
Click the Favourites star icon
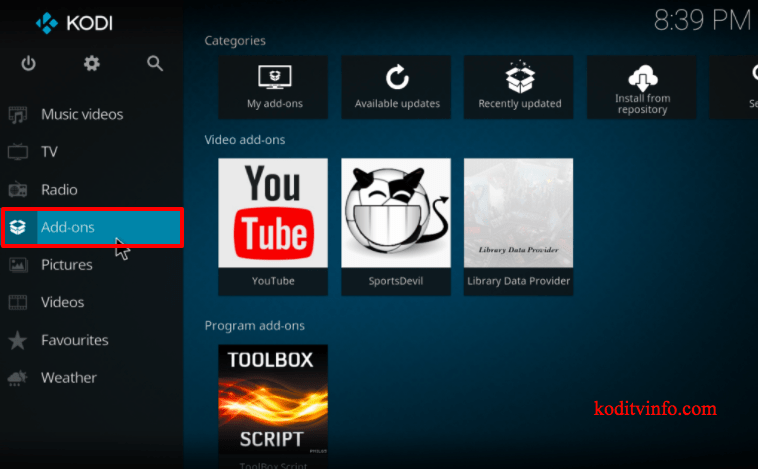point(18,340)
